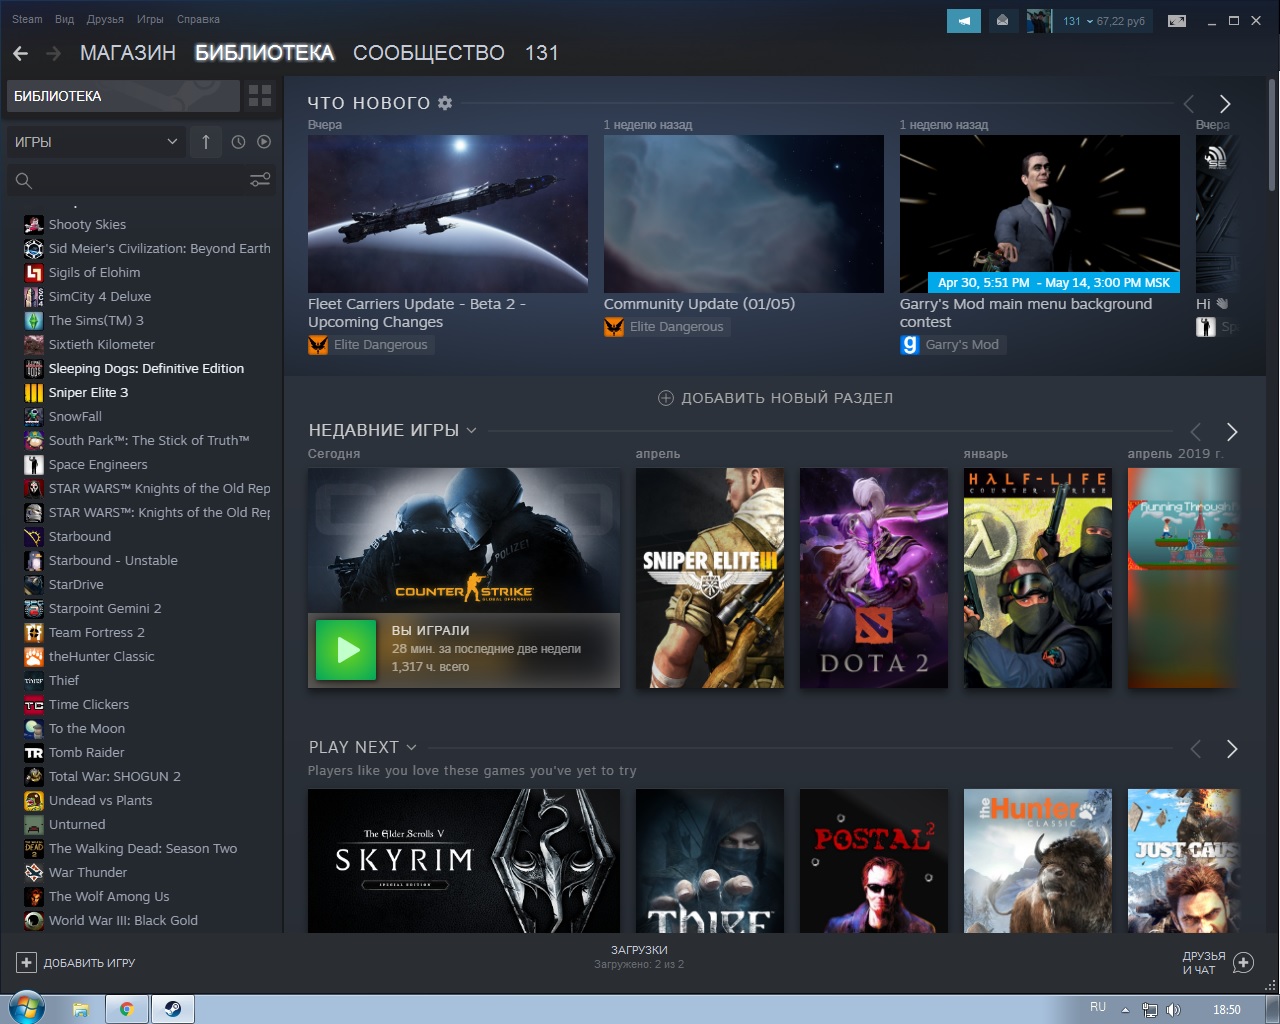Screen dimensions: 1280x1024
Task: Toggle the recent activity clock filter
Action: click(x=238, y=142)
